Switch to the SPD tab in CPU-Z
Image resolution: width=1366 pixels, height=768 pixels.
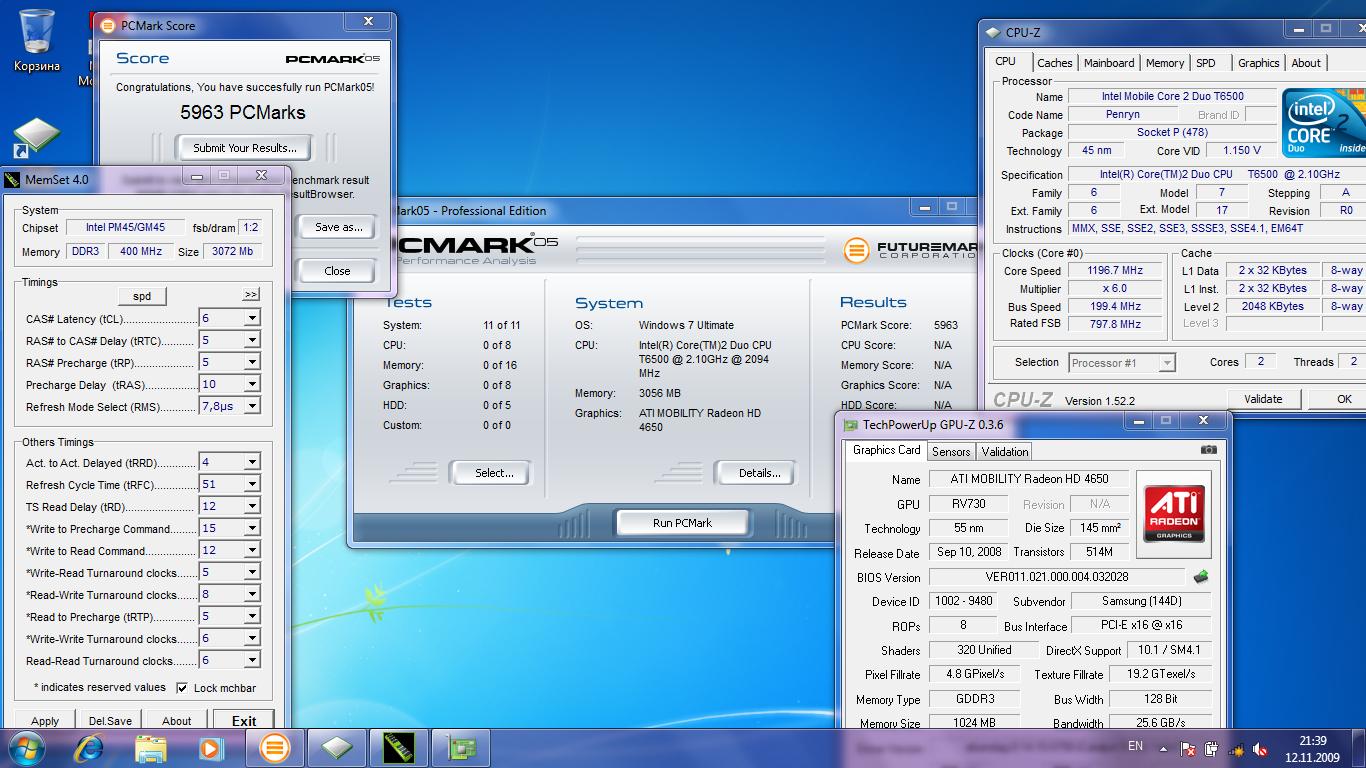(1206, 63)
